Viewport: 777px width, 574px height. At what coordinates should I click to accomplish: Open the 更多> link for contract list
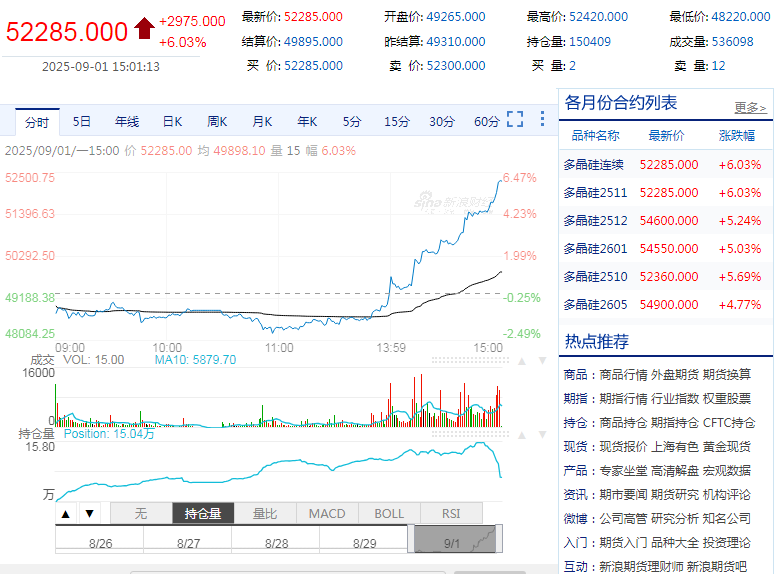[750, 108]
